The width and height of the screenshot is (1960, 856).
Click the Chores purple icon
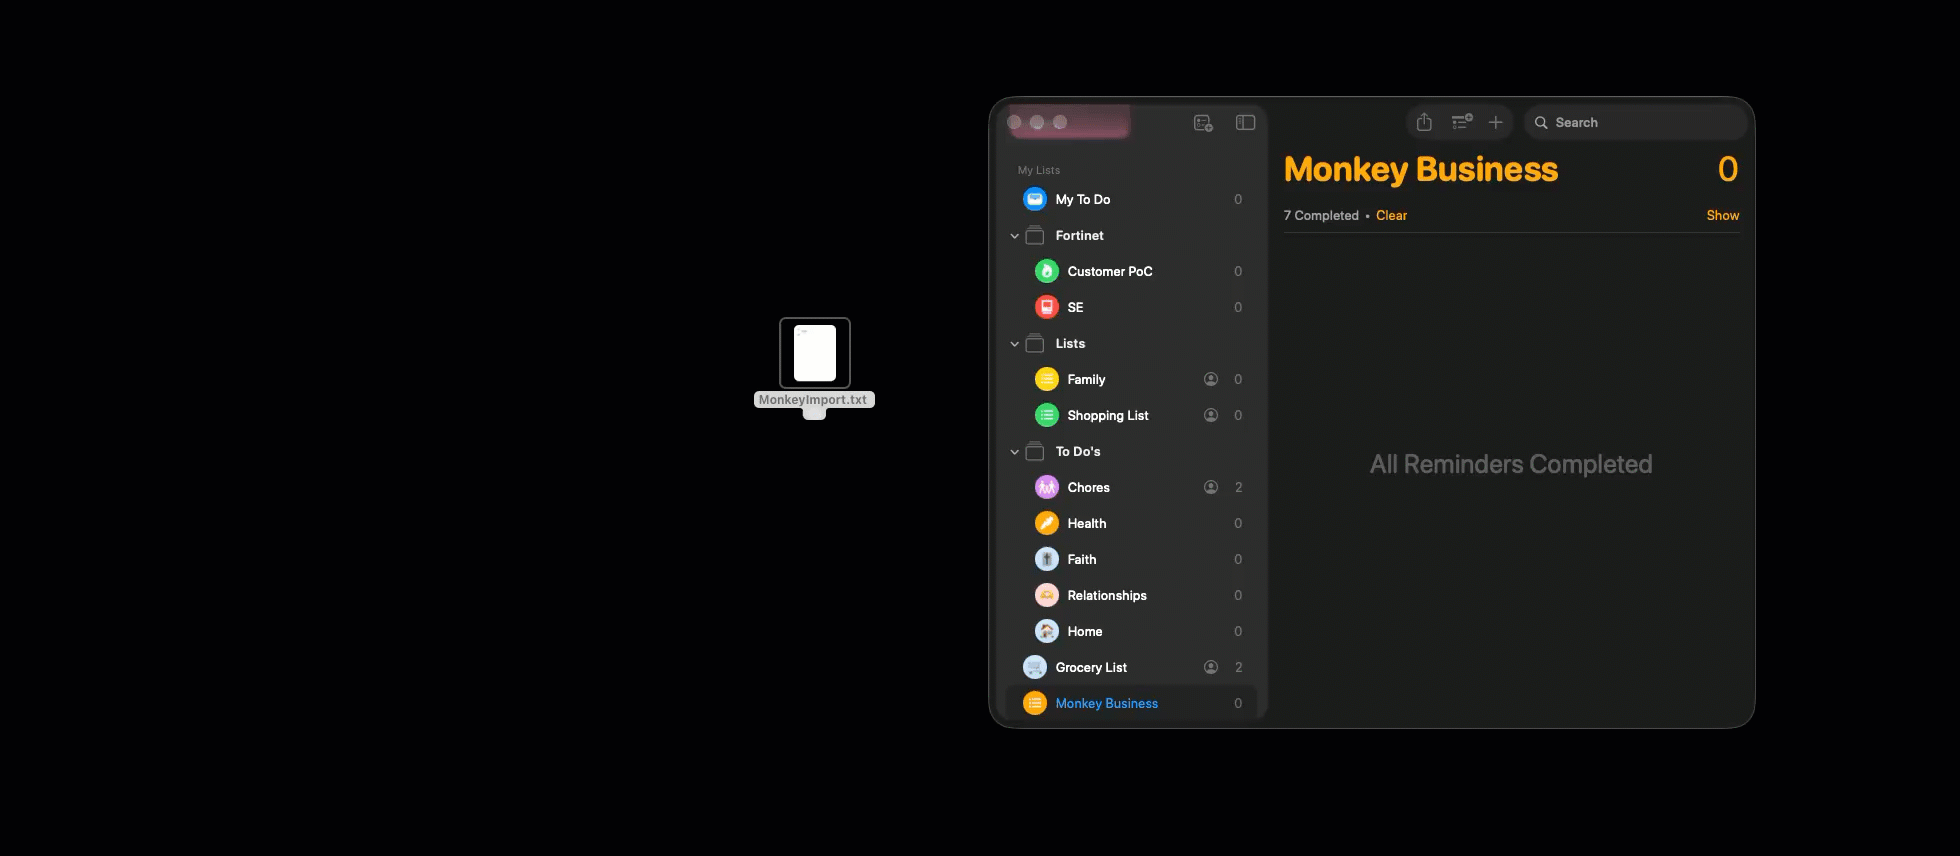(1047, 487)
